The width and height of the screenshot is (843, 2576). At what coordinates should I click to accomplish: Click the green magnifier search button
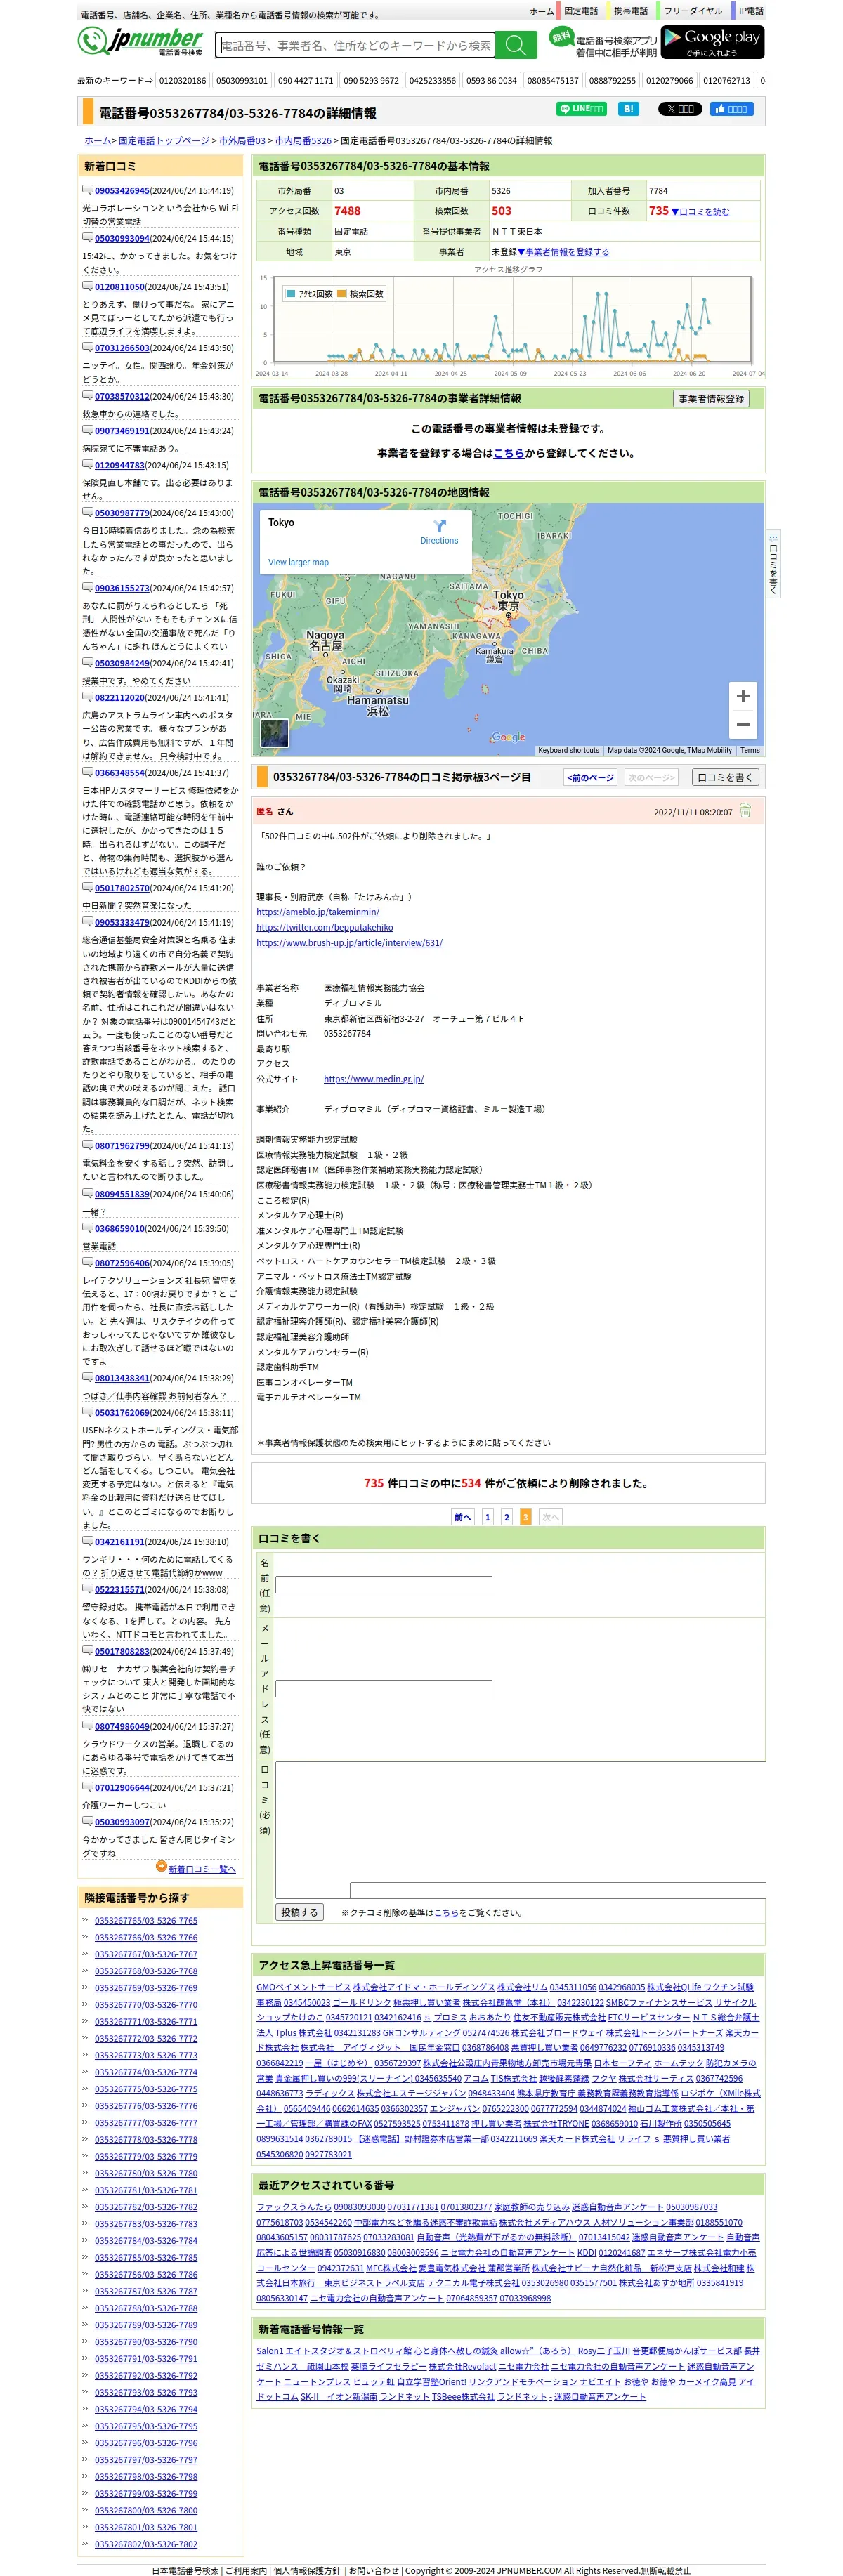516,45
